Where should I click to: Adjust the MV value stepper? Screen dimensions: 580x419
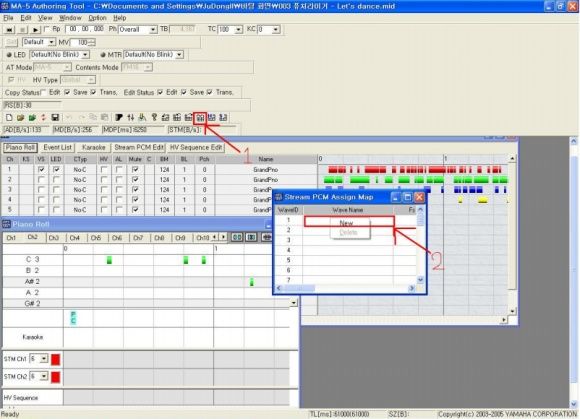point(92,43)
